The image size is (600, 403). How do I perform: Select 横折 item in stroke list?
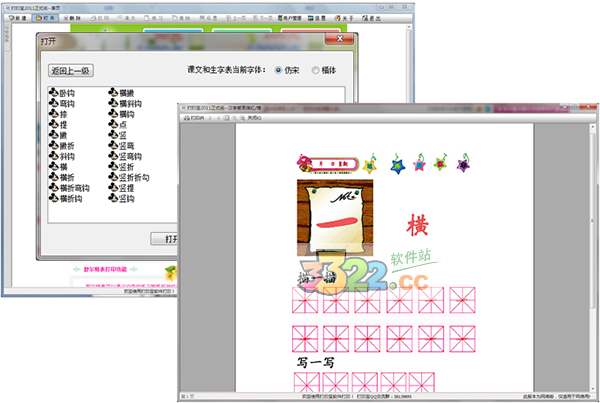[62, 178]
